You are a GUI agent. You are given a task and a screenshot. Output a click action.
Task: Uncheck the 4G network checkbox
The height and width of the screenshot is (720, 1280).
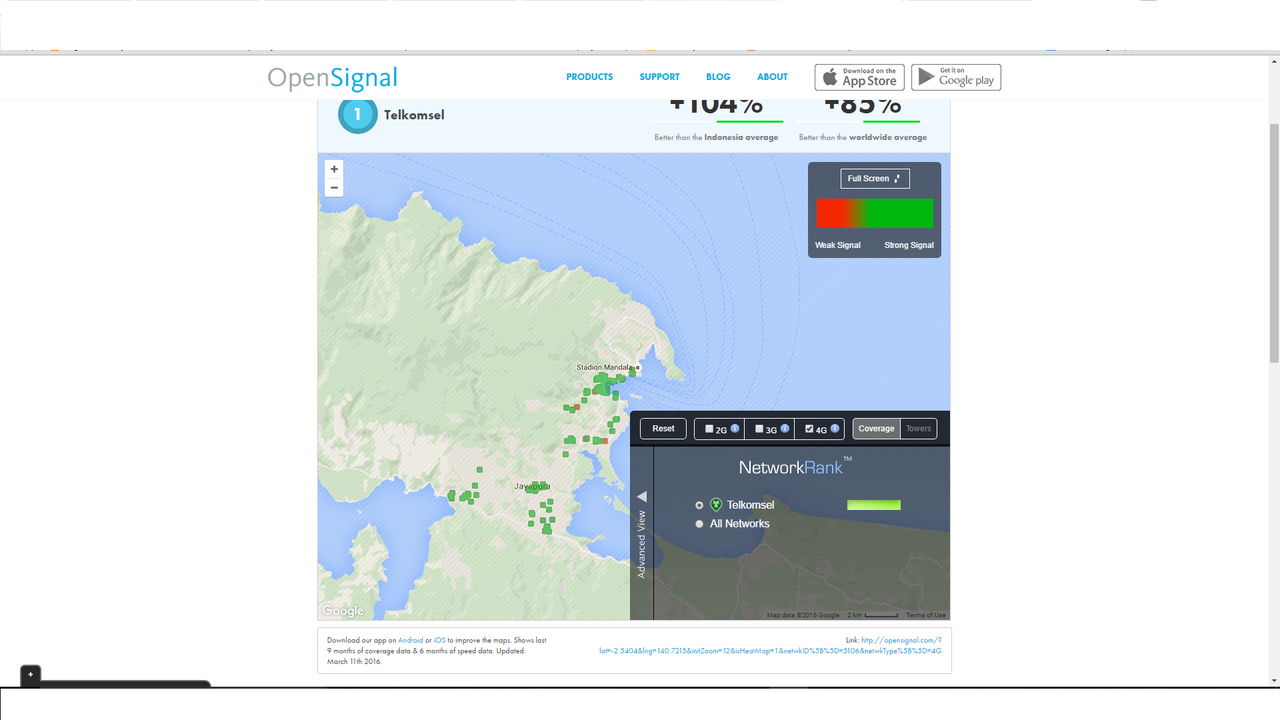[809, 429]
